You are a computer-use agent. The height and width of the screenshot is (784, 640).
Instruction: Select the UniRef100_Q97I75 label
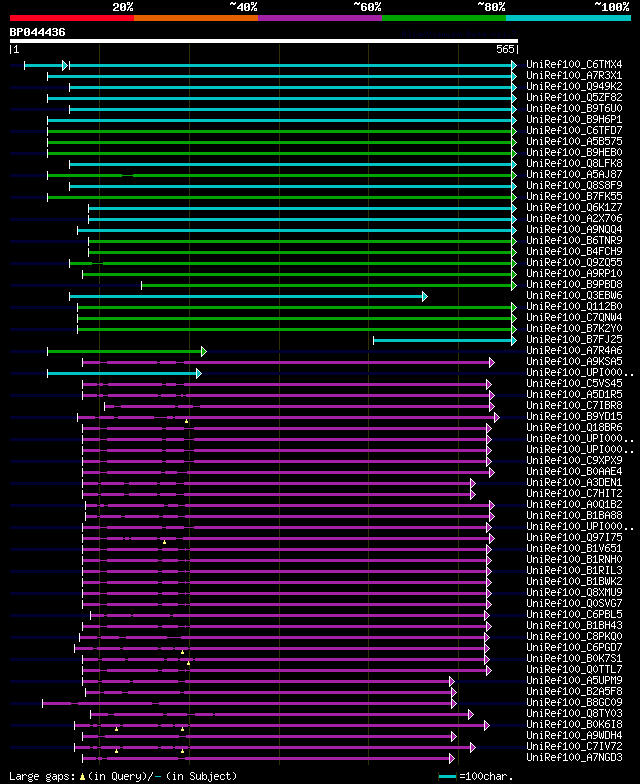point(574,538)
